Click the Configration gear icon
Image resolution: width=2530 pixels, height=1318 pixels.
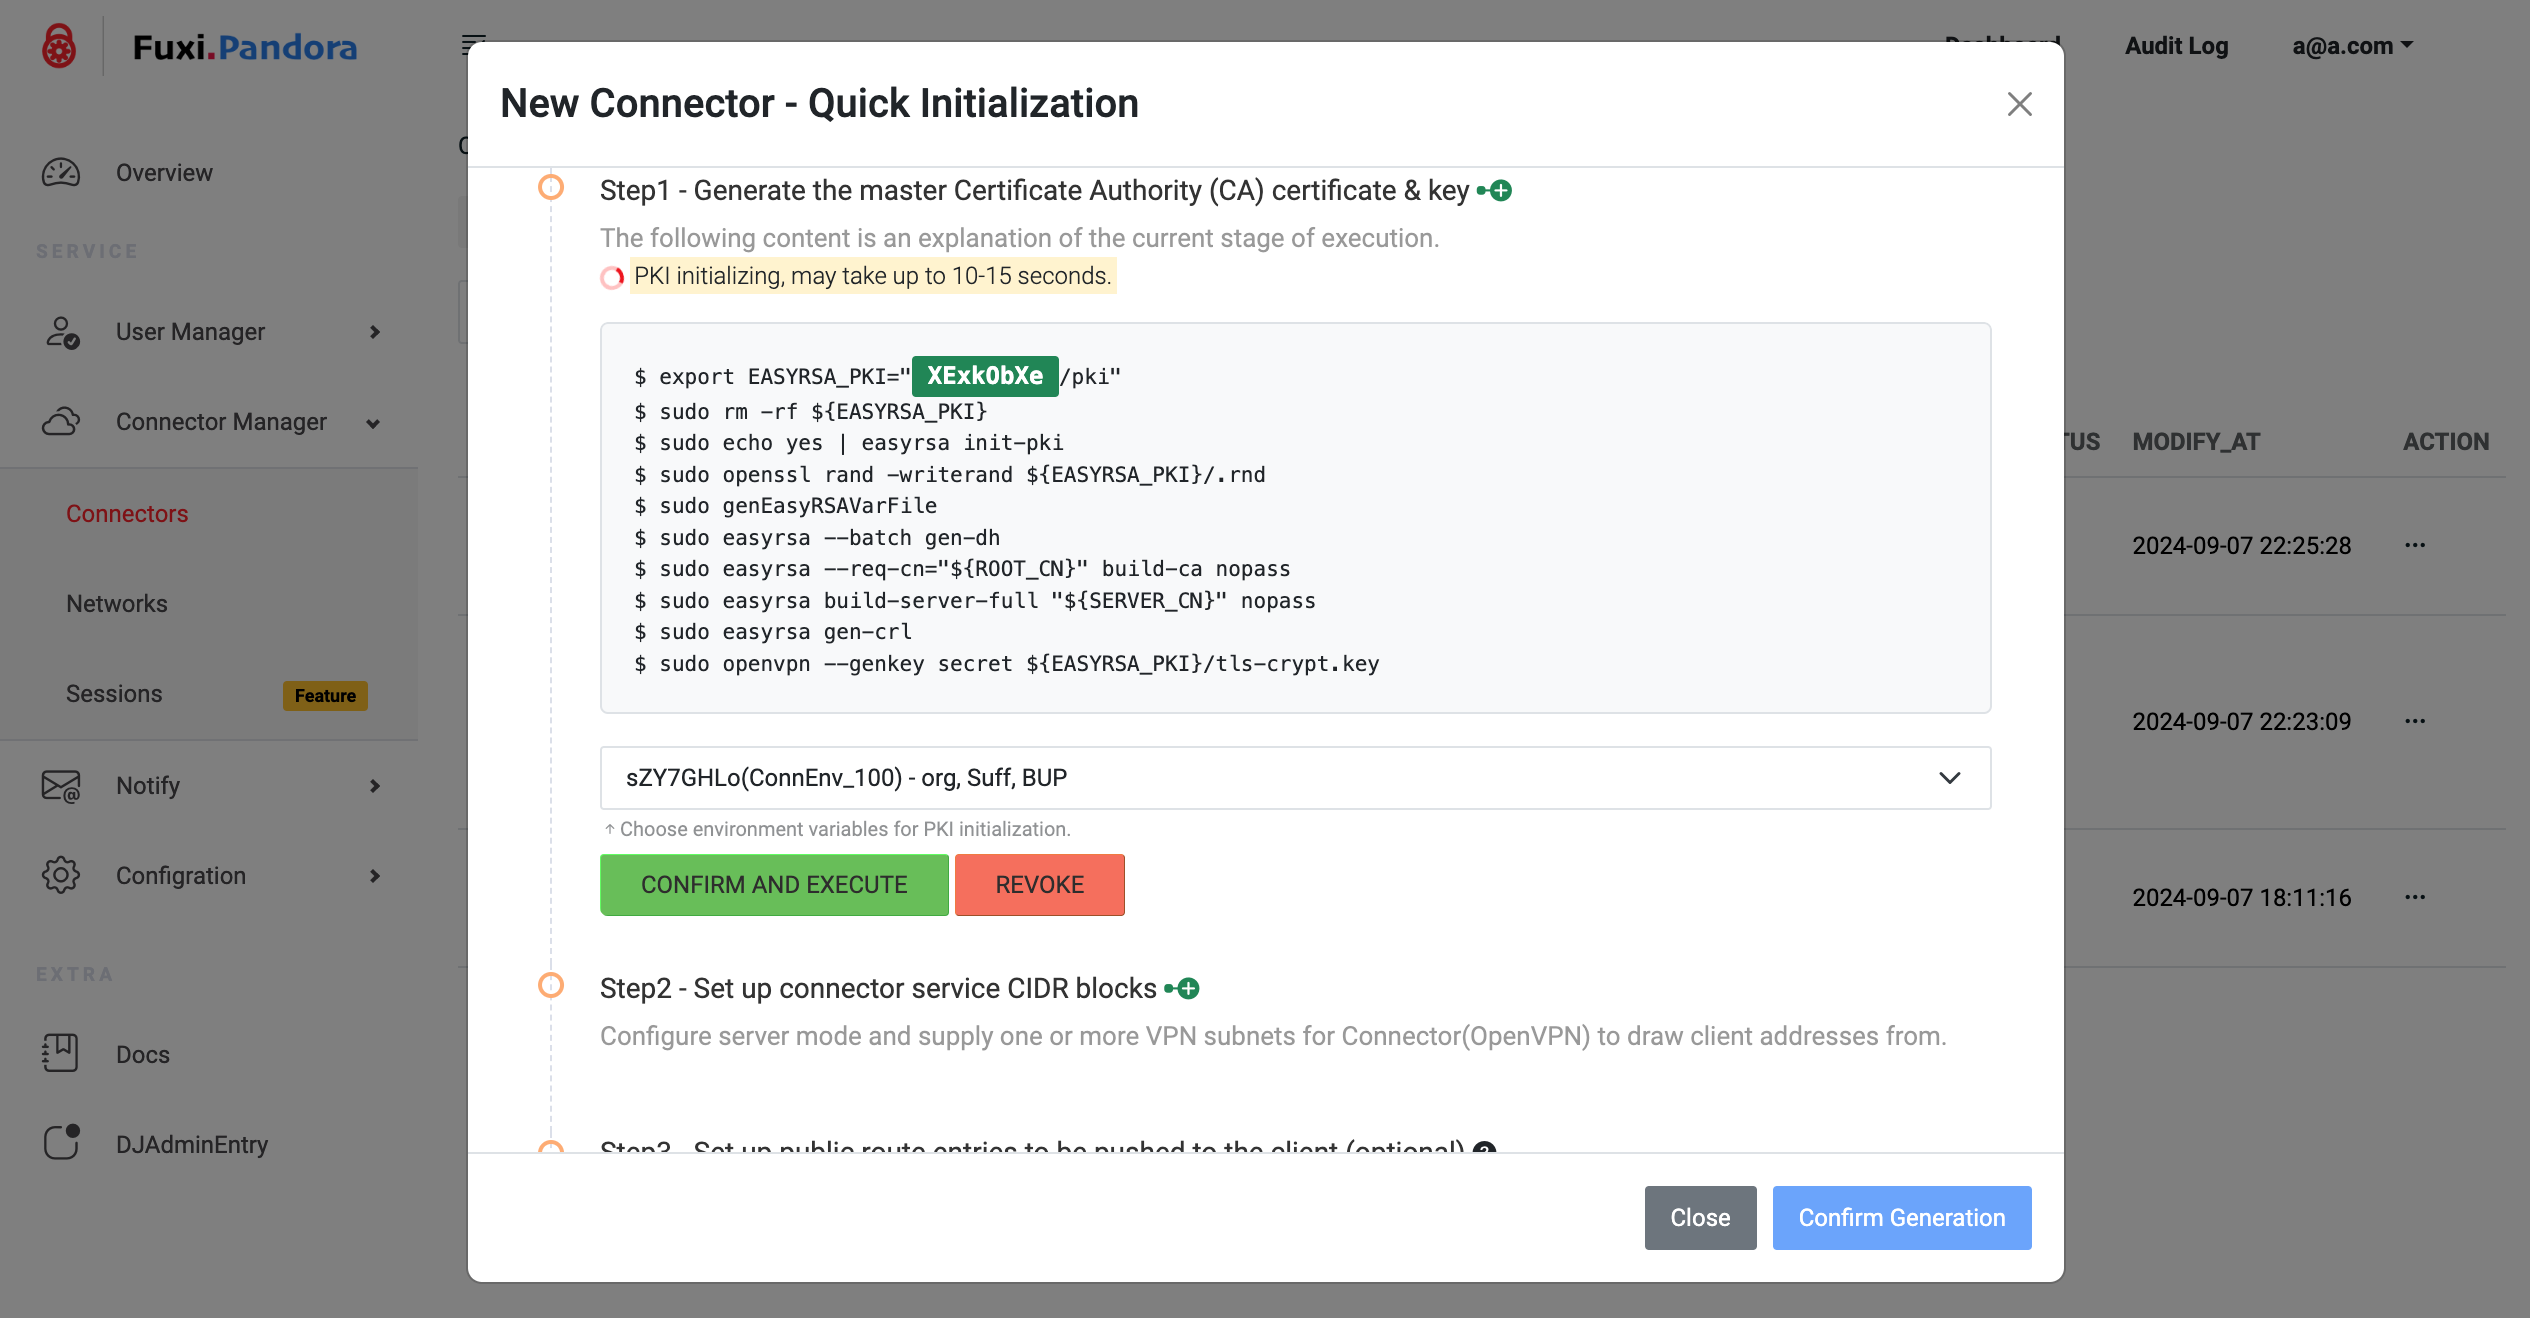click(61, 875)
